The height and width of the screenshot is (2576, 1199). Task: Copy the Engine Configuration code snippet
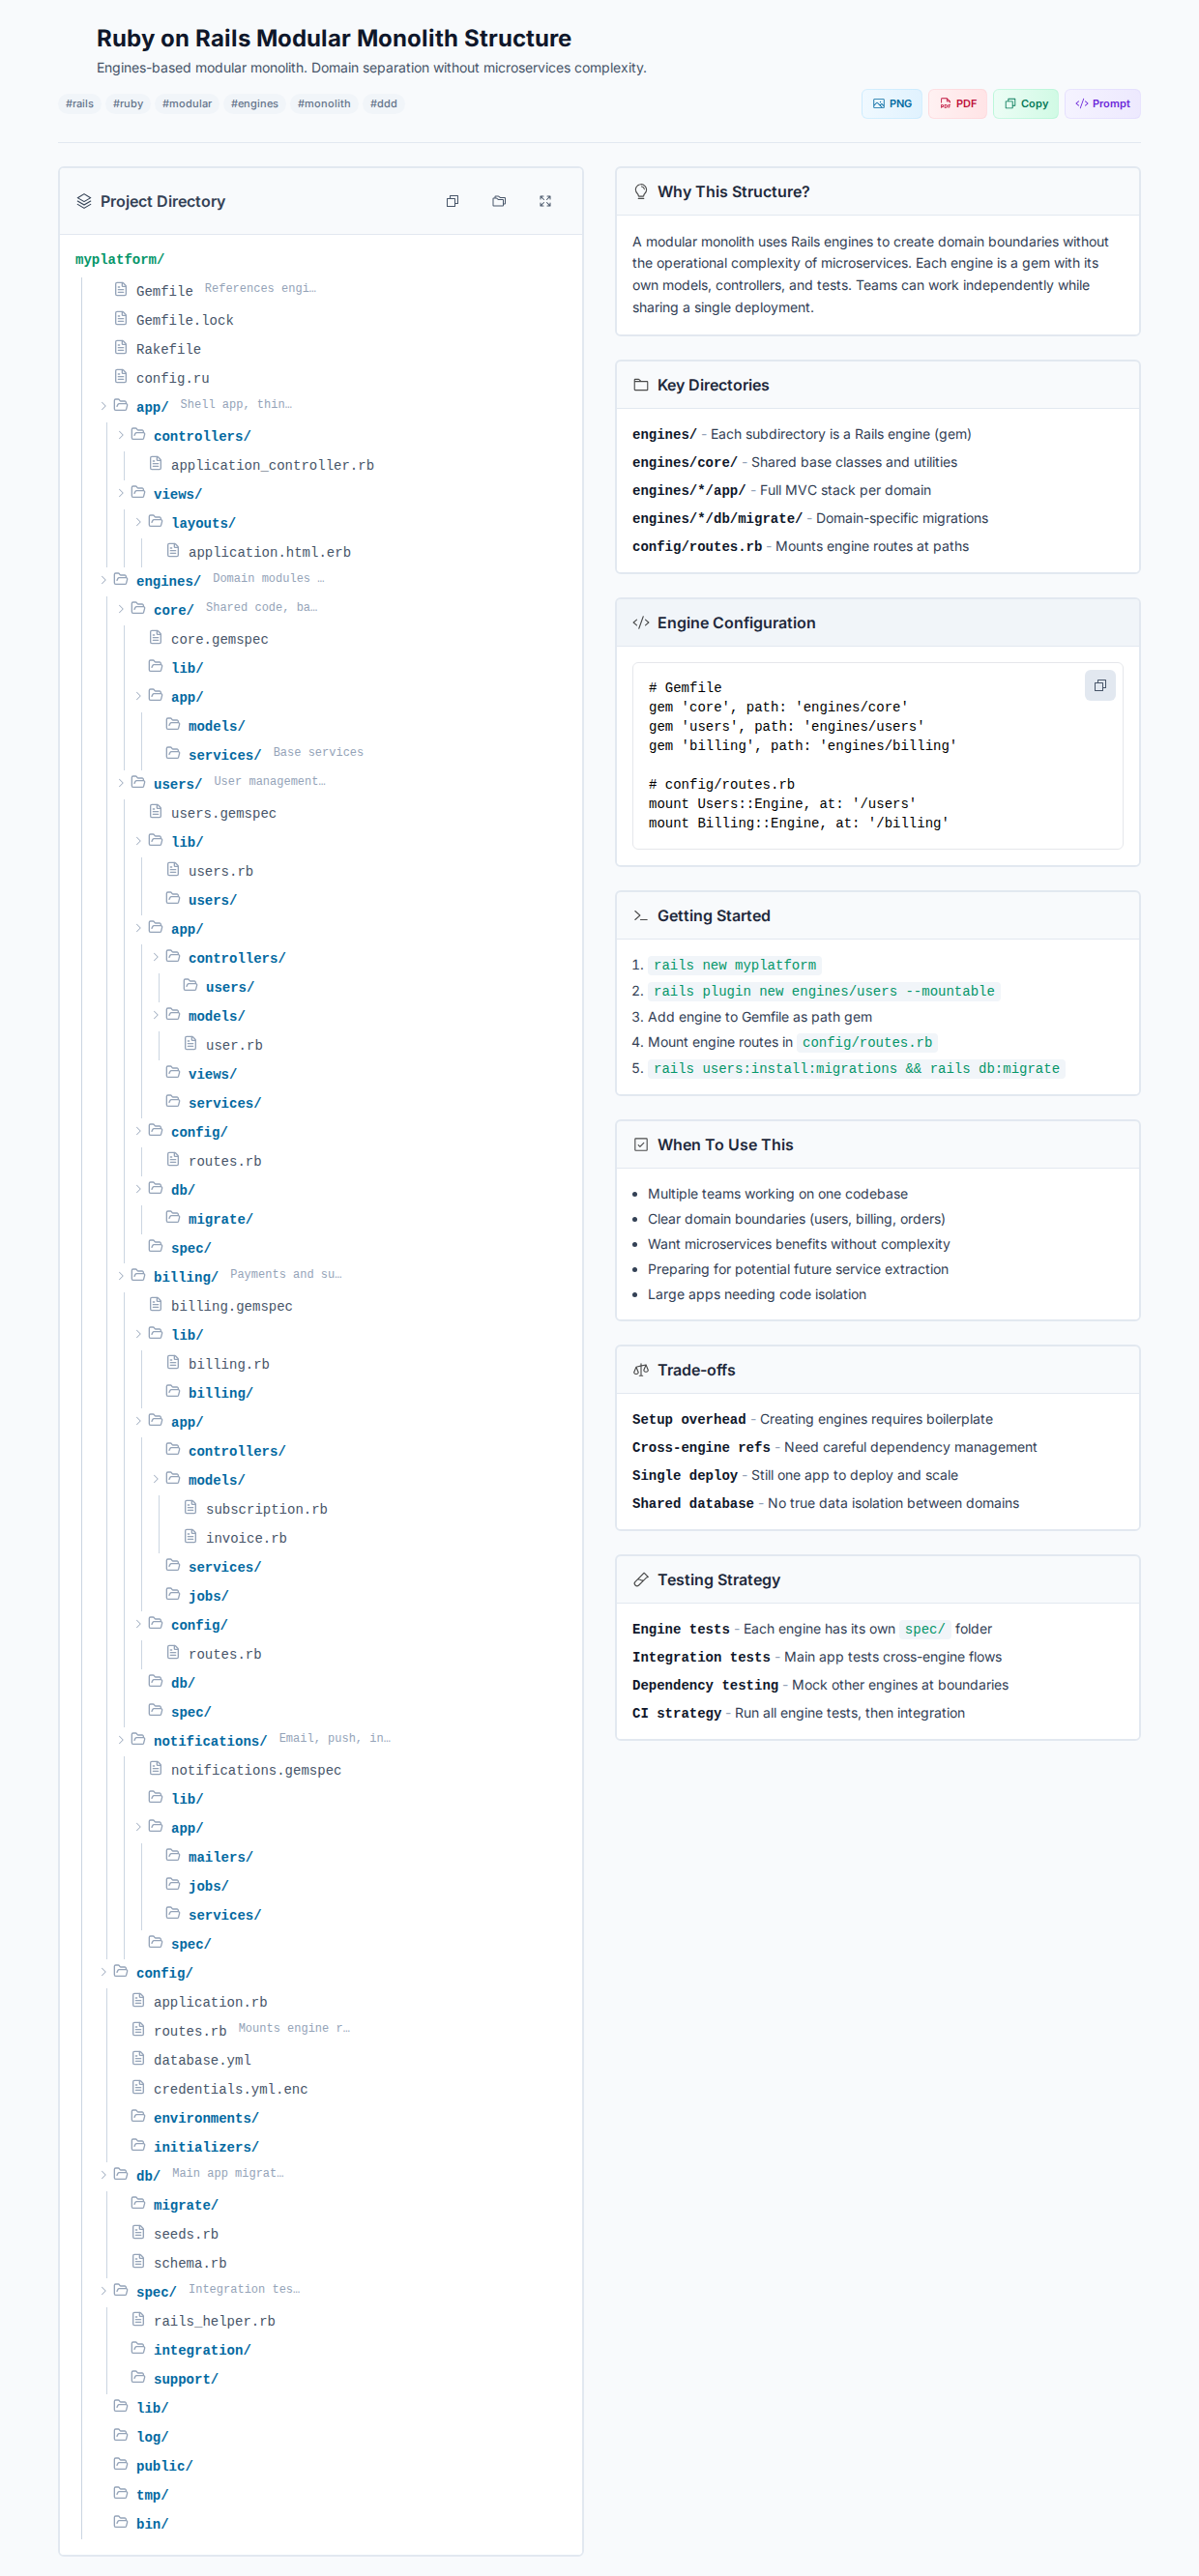coord(1099,686)
